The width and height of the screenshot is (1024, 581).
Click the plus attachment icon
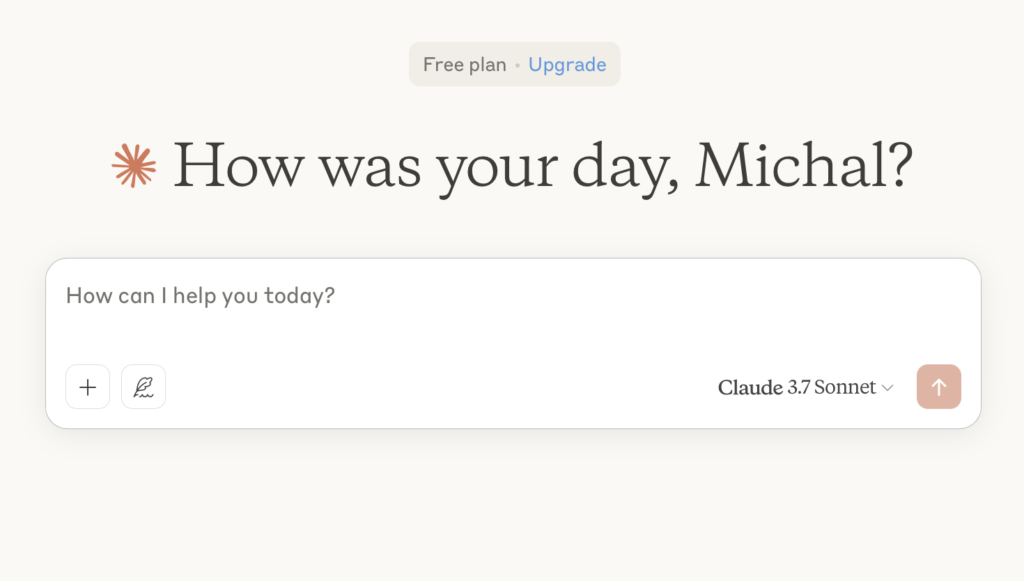[88, 386]
